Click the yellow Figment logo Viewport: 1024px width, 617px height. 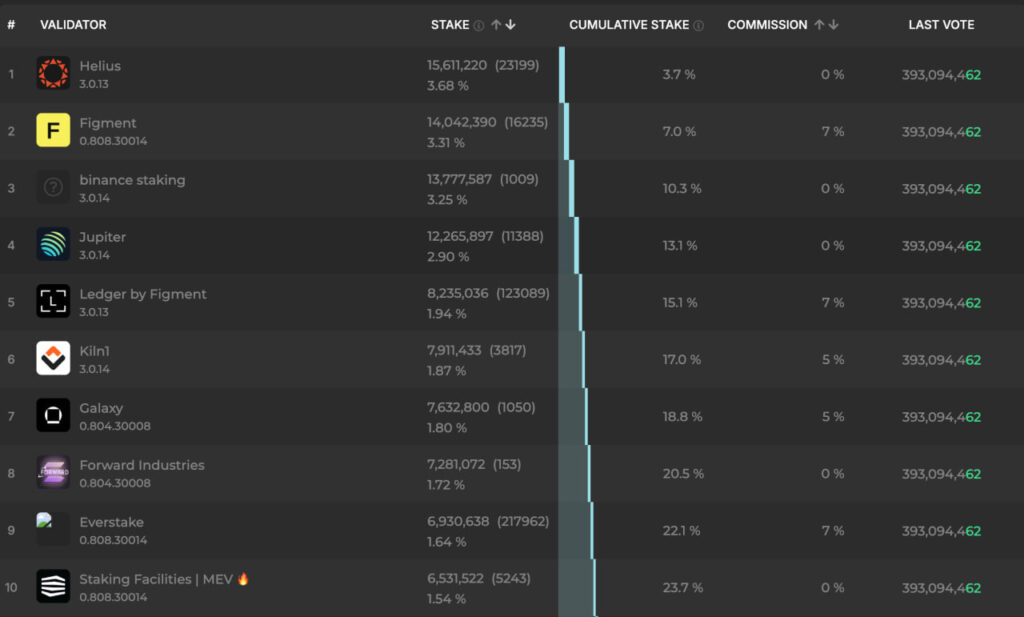[53, 130]
